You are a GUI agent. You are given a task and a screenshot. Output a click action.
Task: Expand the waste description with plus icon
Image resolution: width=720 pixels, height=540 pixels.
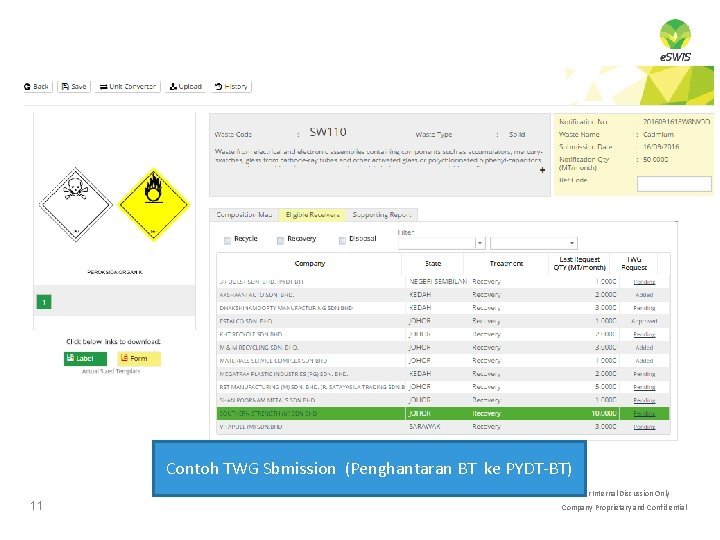(542, 170)
